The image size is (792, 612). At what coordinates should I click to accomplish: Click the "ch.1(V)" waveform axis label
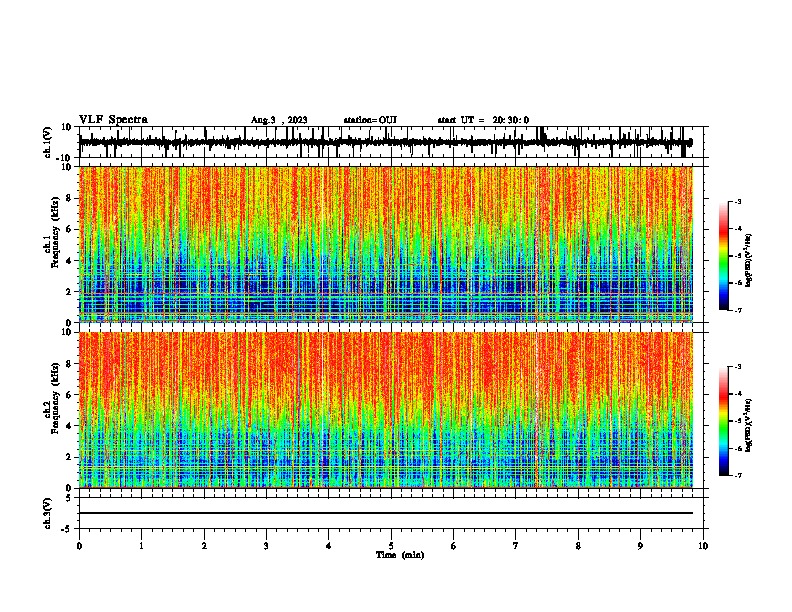tap(48, 142)
